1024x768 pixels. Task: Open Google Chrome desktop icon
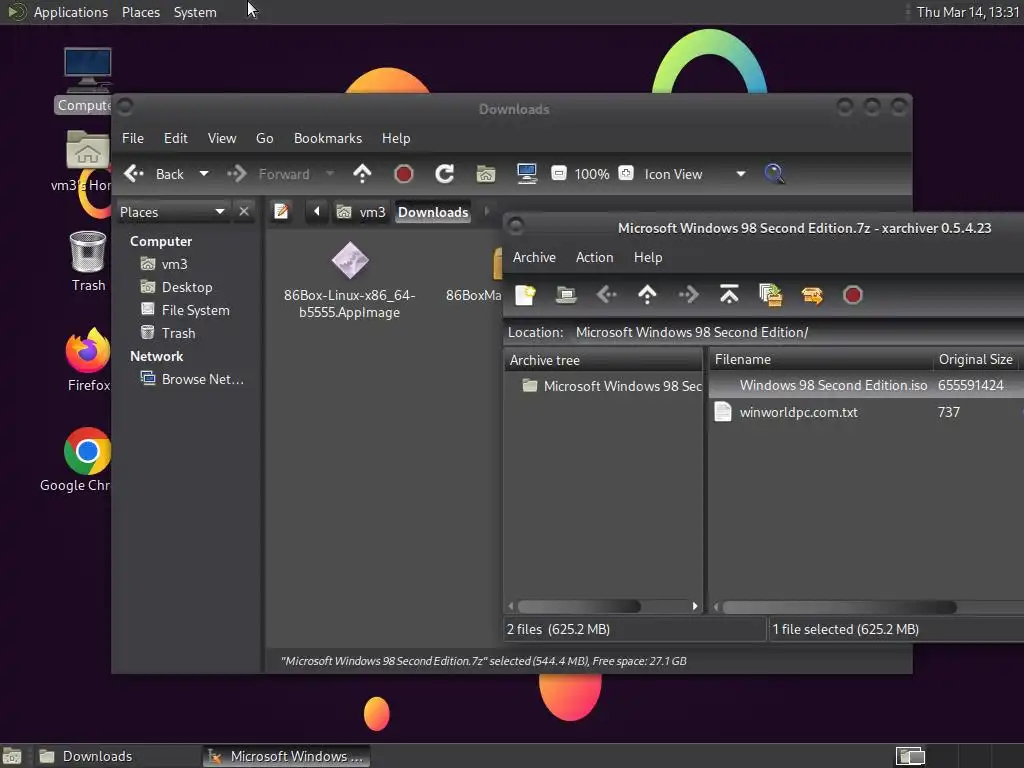click(88, 451)
